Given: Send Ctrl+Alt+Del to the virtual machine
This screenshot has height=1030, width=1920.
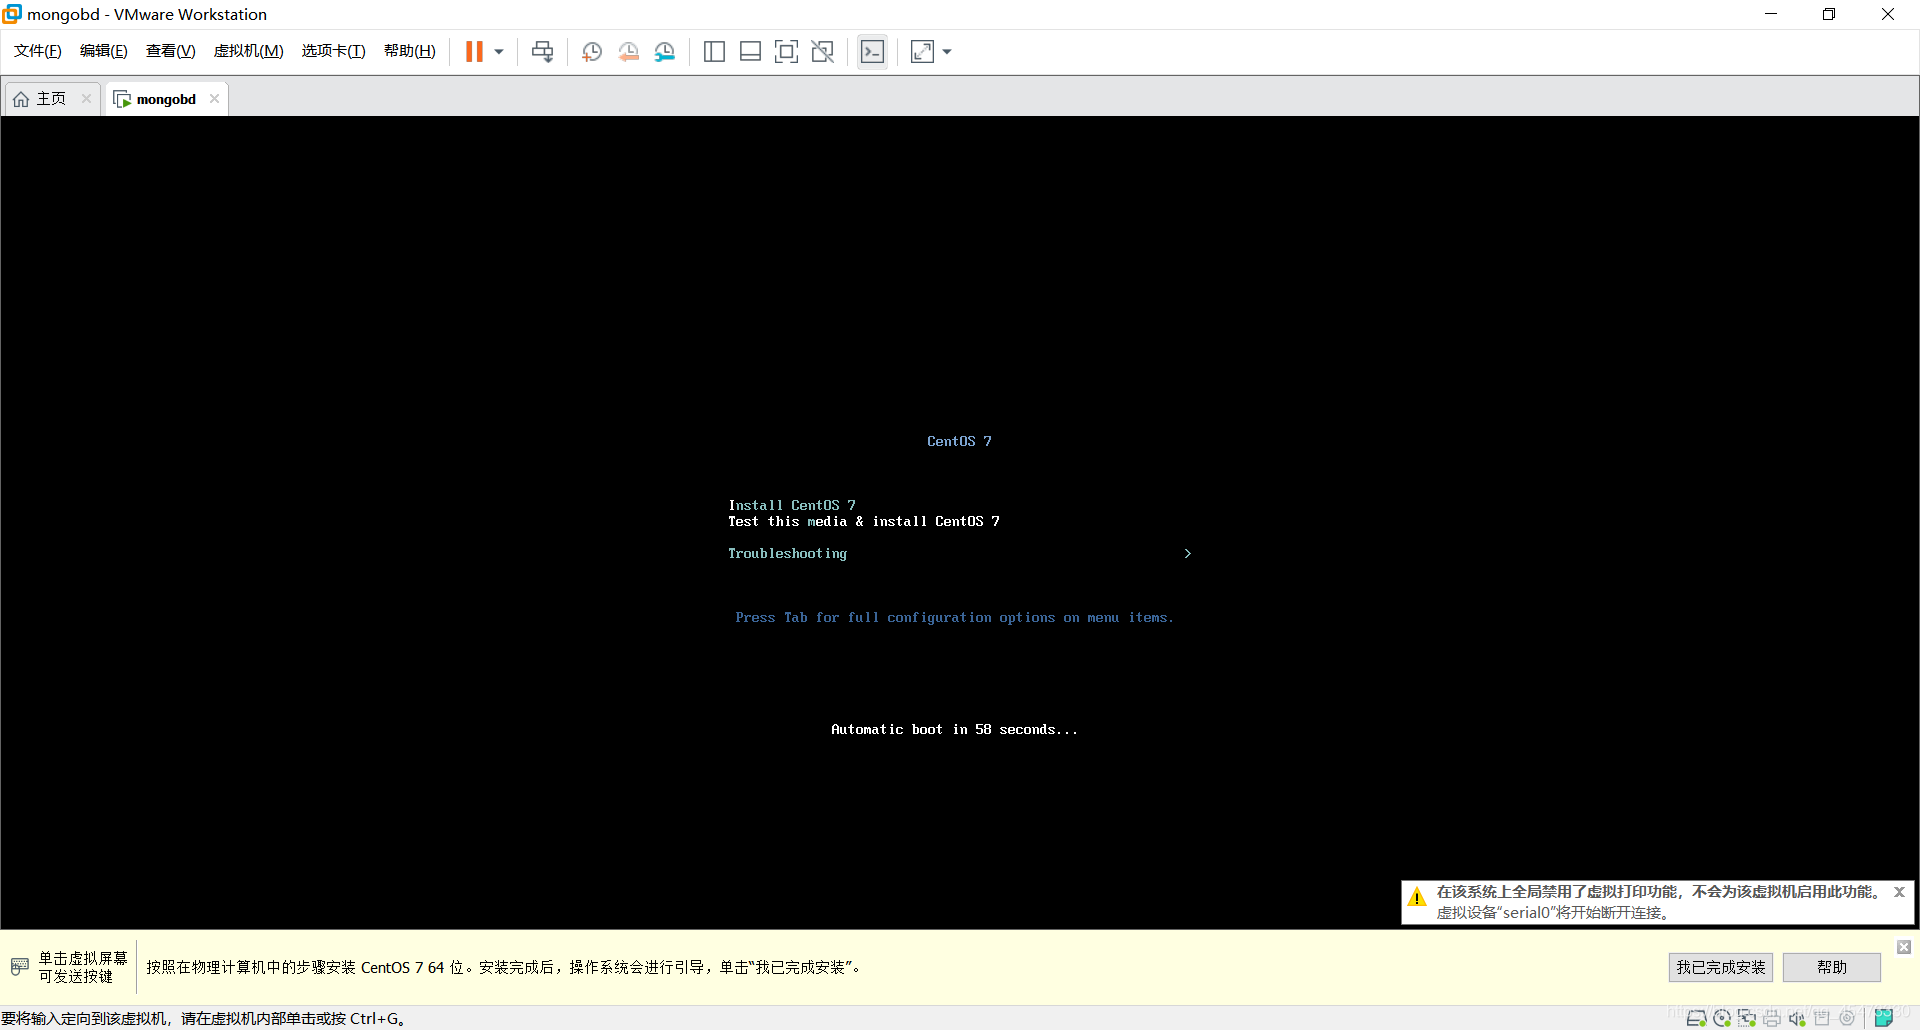Looking at the screenshot, I should pyautogui.click(x=542, y=51).
